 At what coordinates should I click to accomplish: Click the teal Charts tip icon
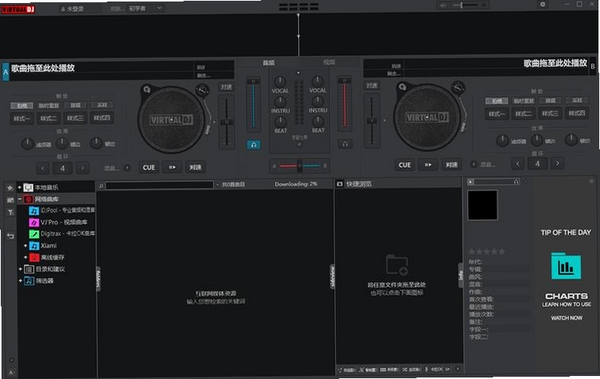[566, 266]
